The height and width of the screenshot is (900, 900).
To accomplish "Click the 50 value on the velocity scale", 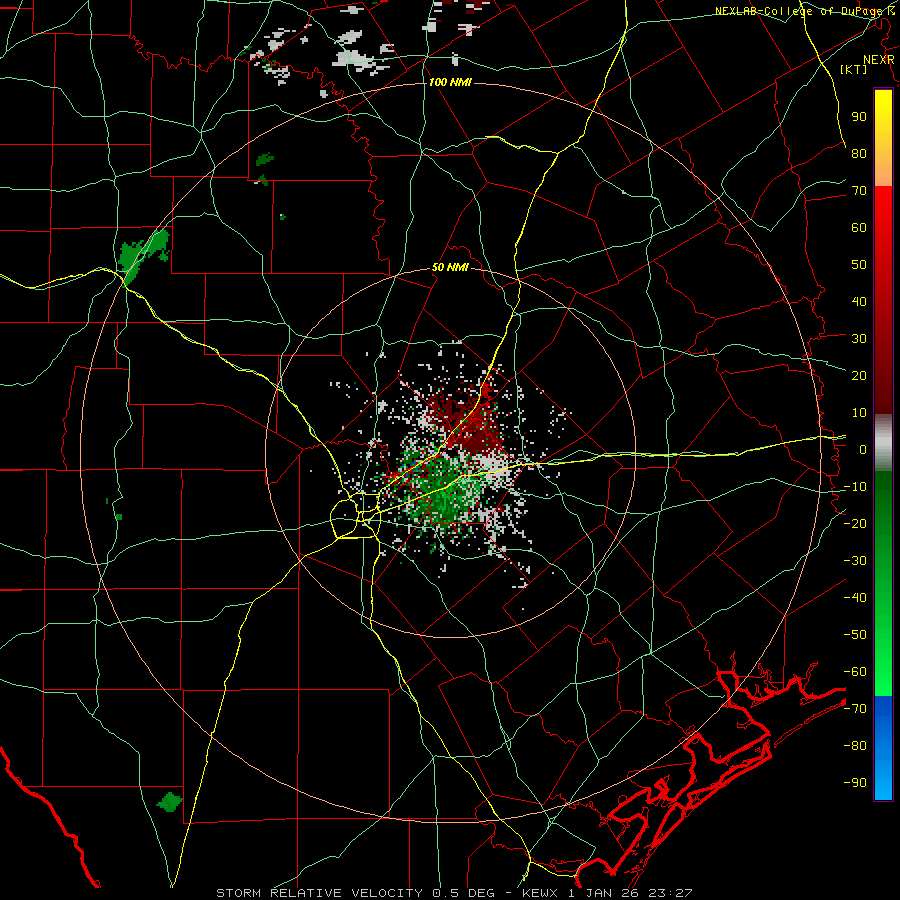I will tap(859, 265).
